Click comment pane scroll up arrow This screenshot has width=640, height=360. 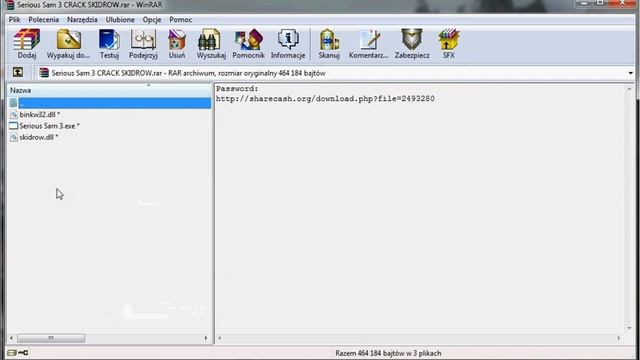tap(629, 89)
